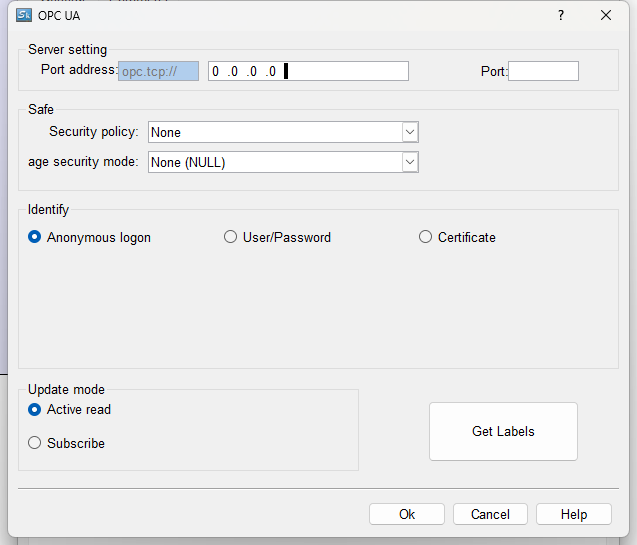Image resolution: width=637 pixels, height=545 pixels.
Task: Select the second octet of the IP address
Action: click(234, 71)
